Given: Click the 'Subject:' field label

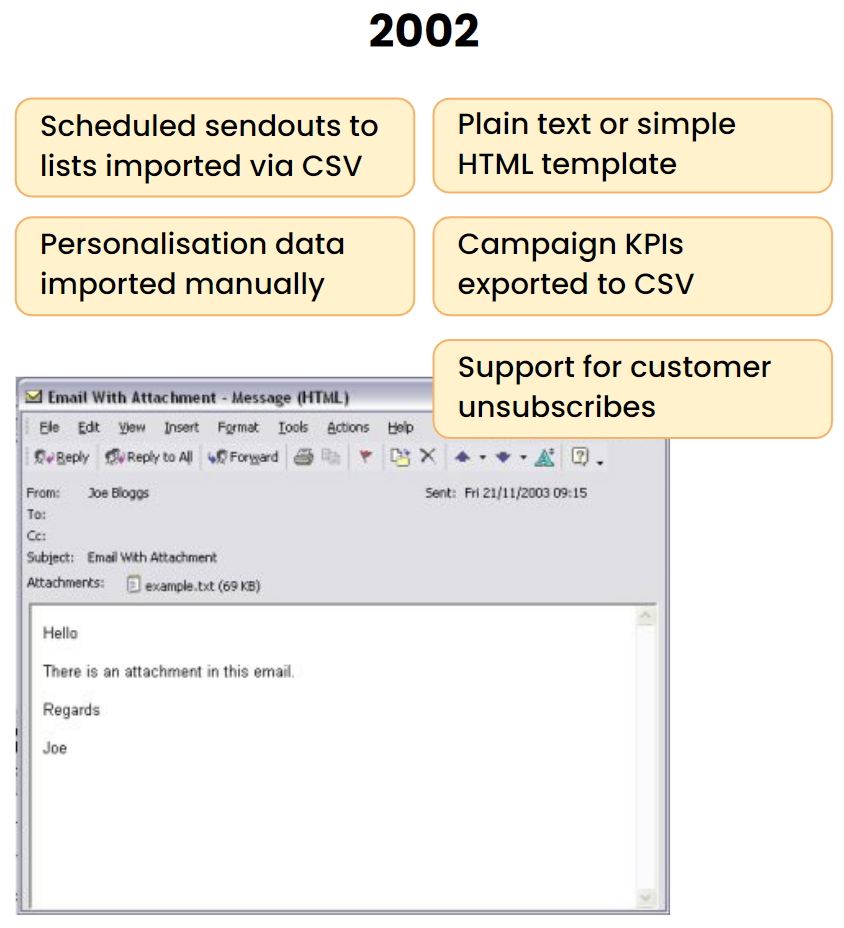Looking at the screenshot, I should [50, 558].
